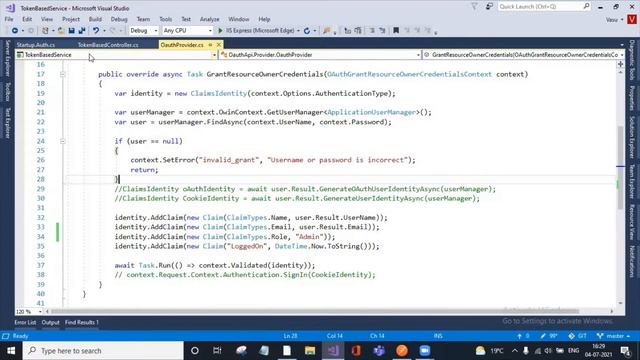Screen dimensions: 640x360
Task: Open the Server Explorer side tab
Action: click(7, 58)
